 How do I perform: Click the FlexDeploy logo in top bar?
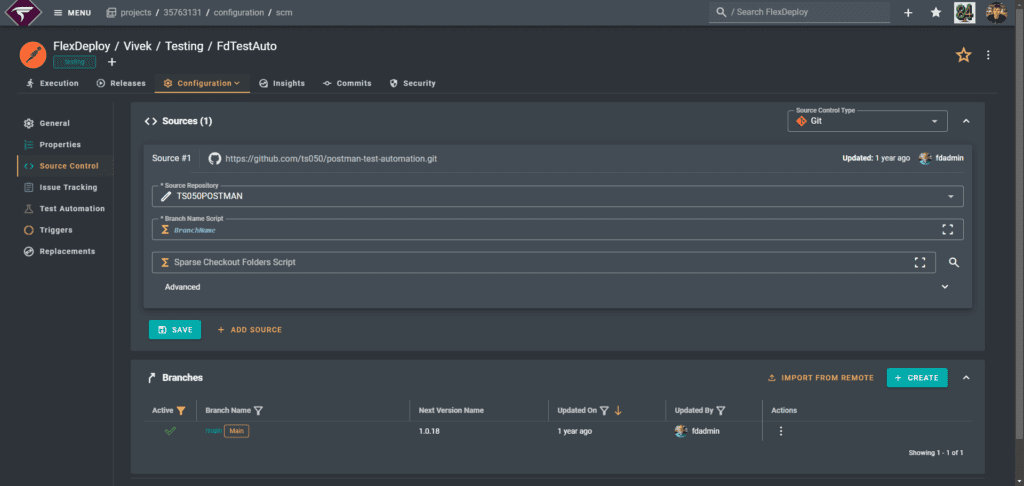pyautogui.click(x=22, y=12)
